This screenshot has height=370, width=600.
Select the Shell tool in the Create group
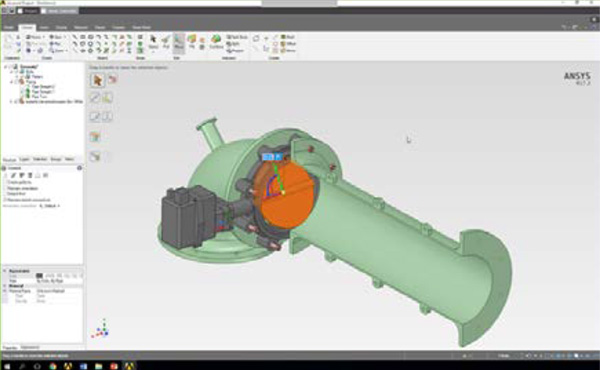click(x=288, y=37)
